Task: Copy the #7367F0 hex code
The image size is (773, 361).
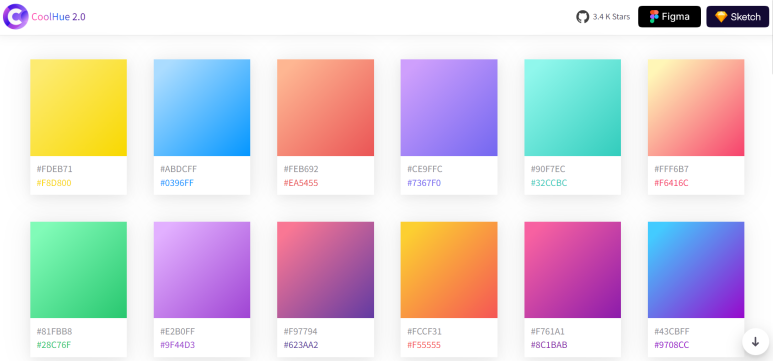Action: pyautogui.click(x=424, y=183)
